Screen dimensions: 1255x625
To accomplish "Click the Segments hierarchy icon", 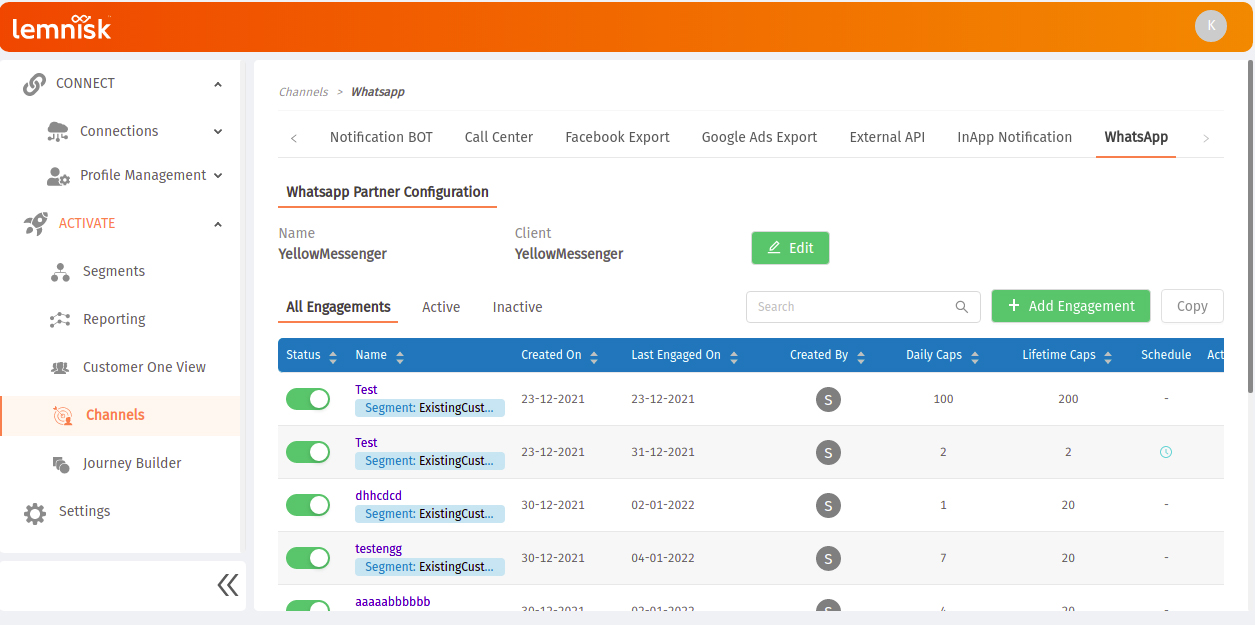I will tap(60, 272).
